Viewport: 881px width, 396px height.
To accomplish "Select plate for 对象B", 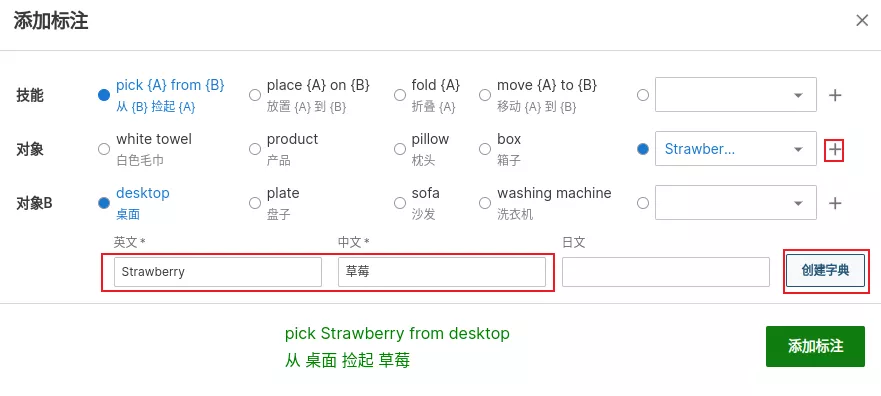I will click(255, 203).
